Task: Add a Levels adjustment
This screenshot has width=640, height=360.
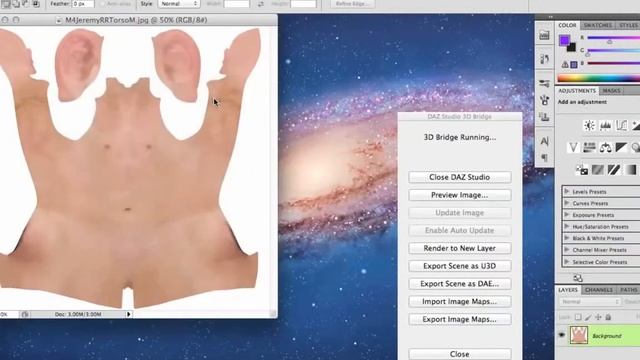Action: tap(605, 125)
